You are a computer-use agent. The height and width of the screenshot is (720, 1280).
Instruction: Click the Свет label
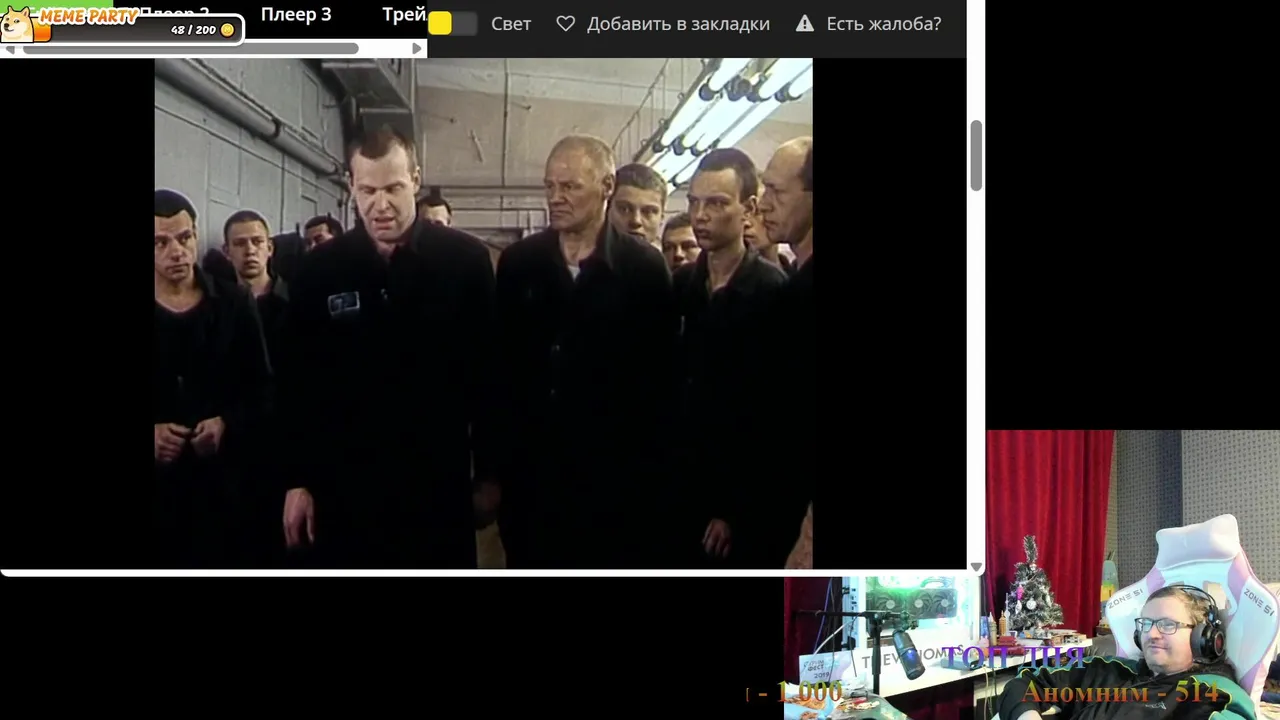[x=511, y=24]
